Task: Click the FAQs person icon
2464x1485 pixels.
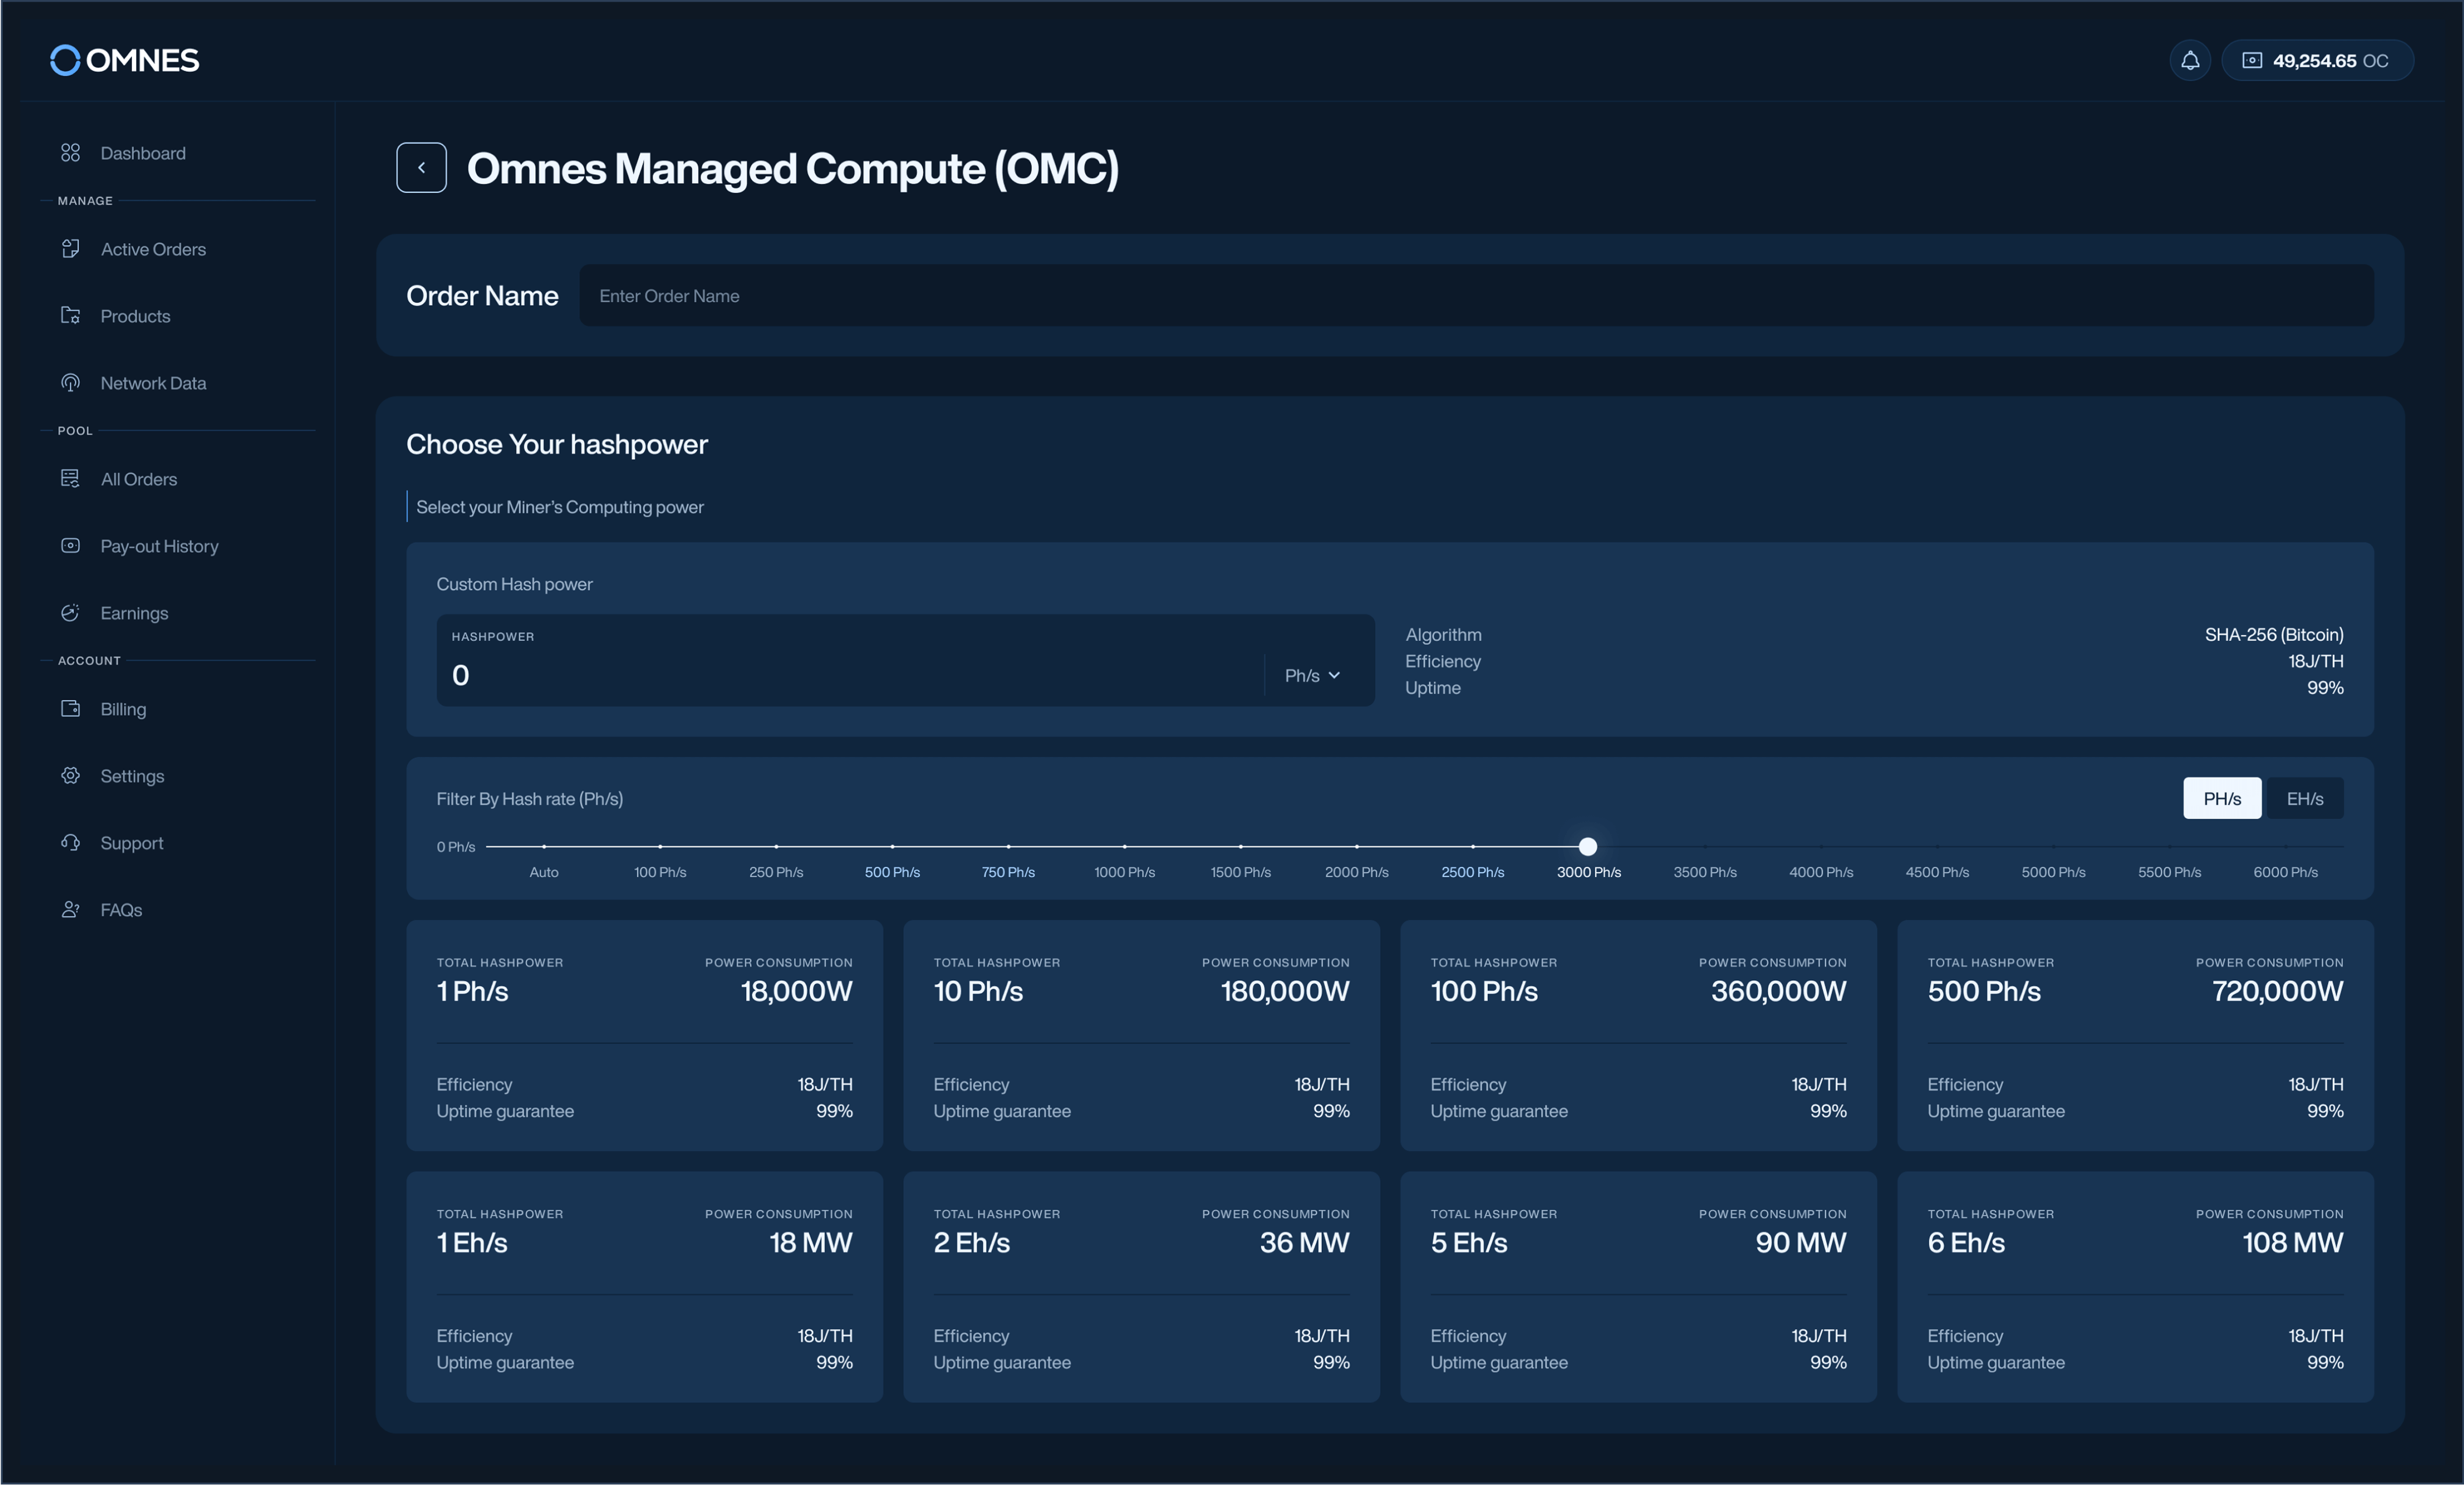Action: [70, 910]
